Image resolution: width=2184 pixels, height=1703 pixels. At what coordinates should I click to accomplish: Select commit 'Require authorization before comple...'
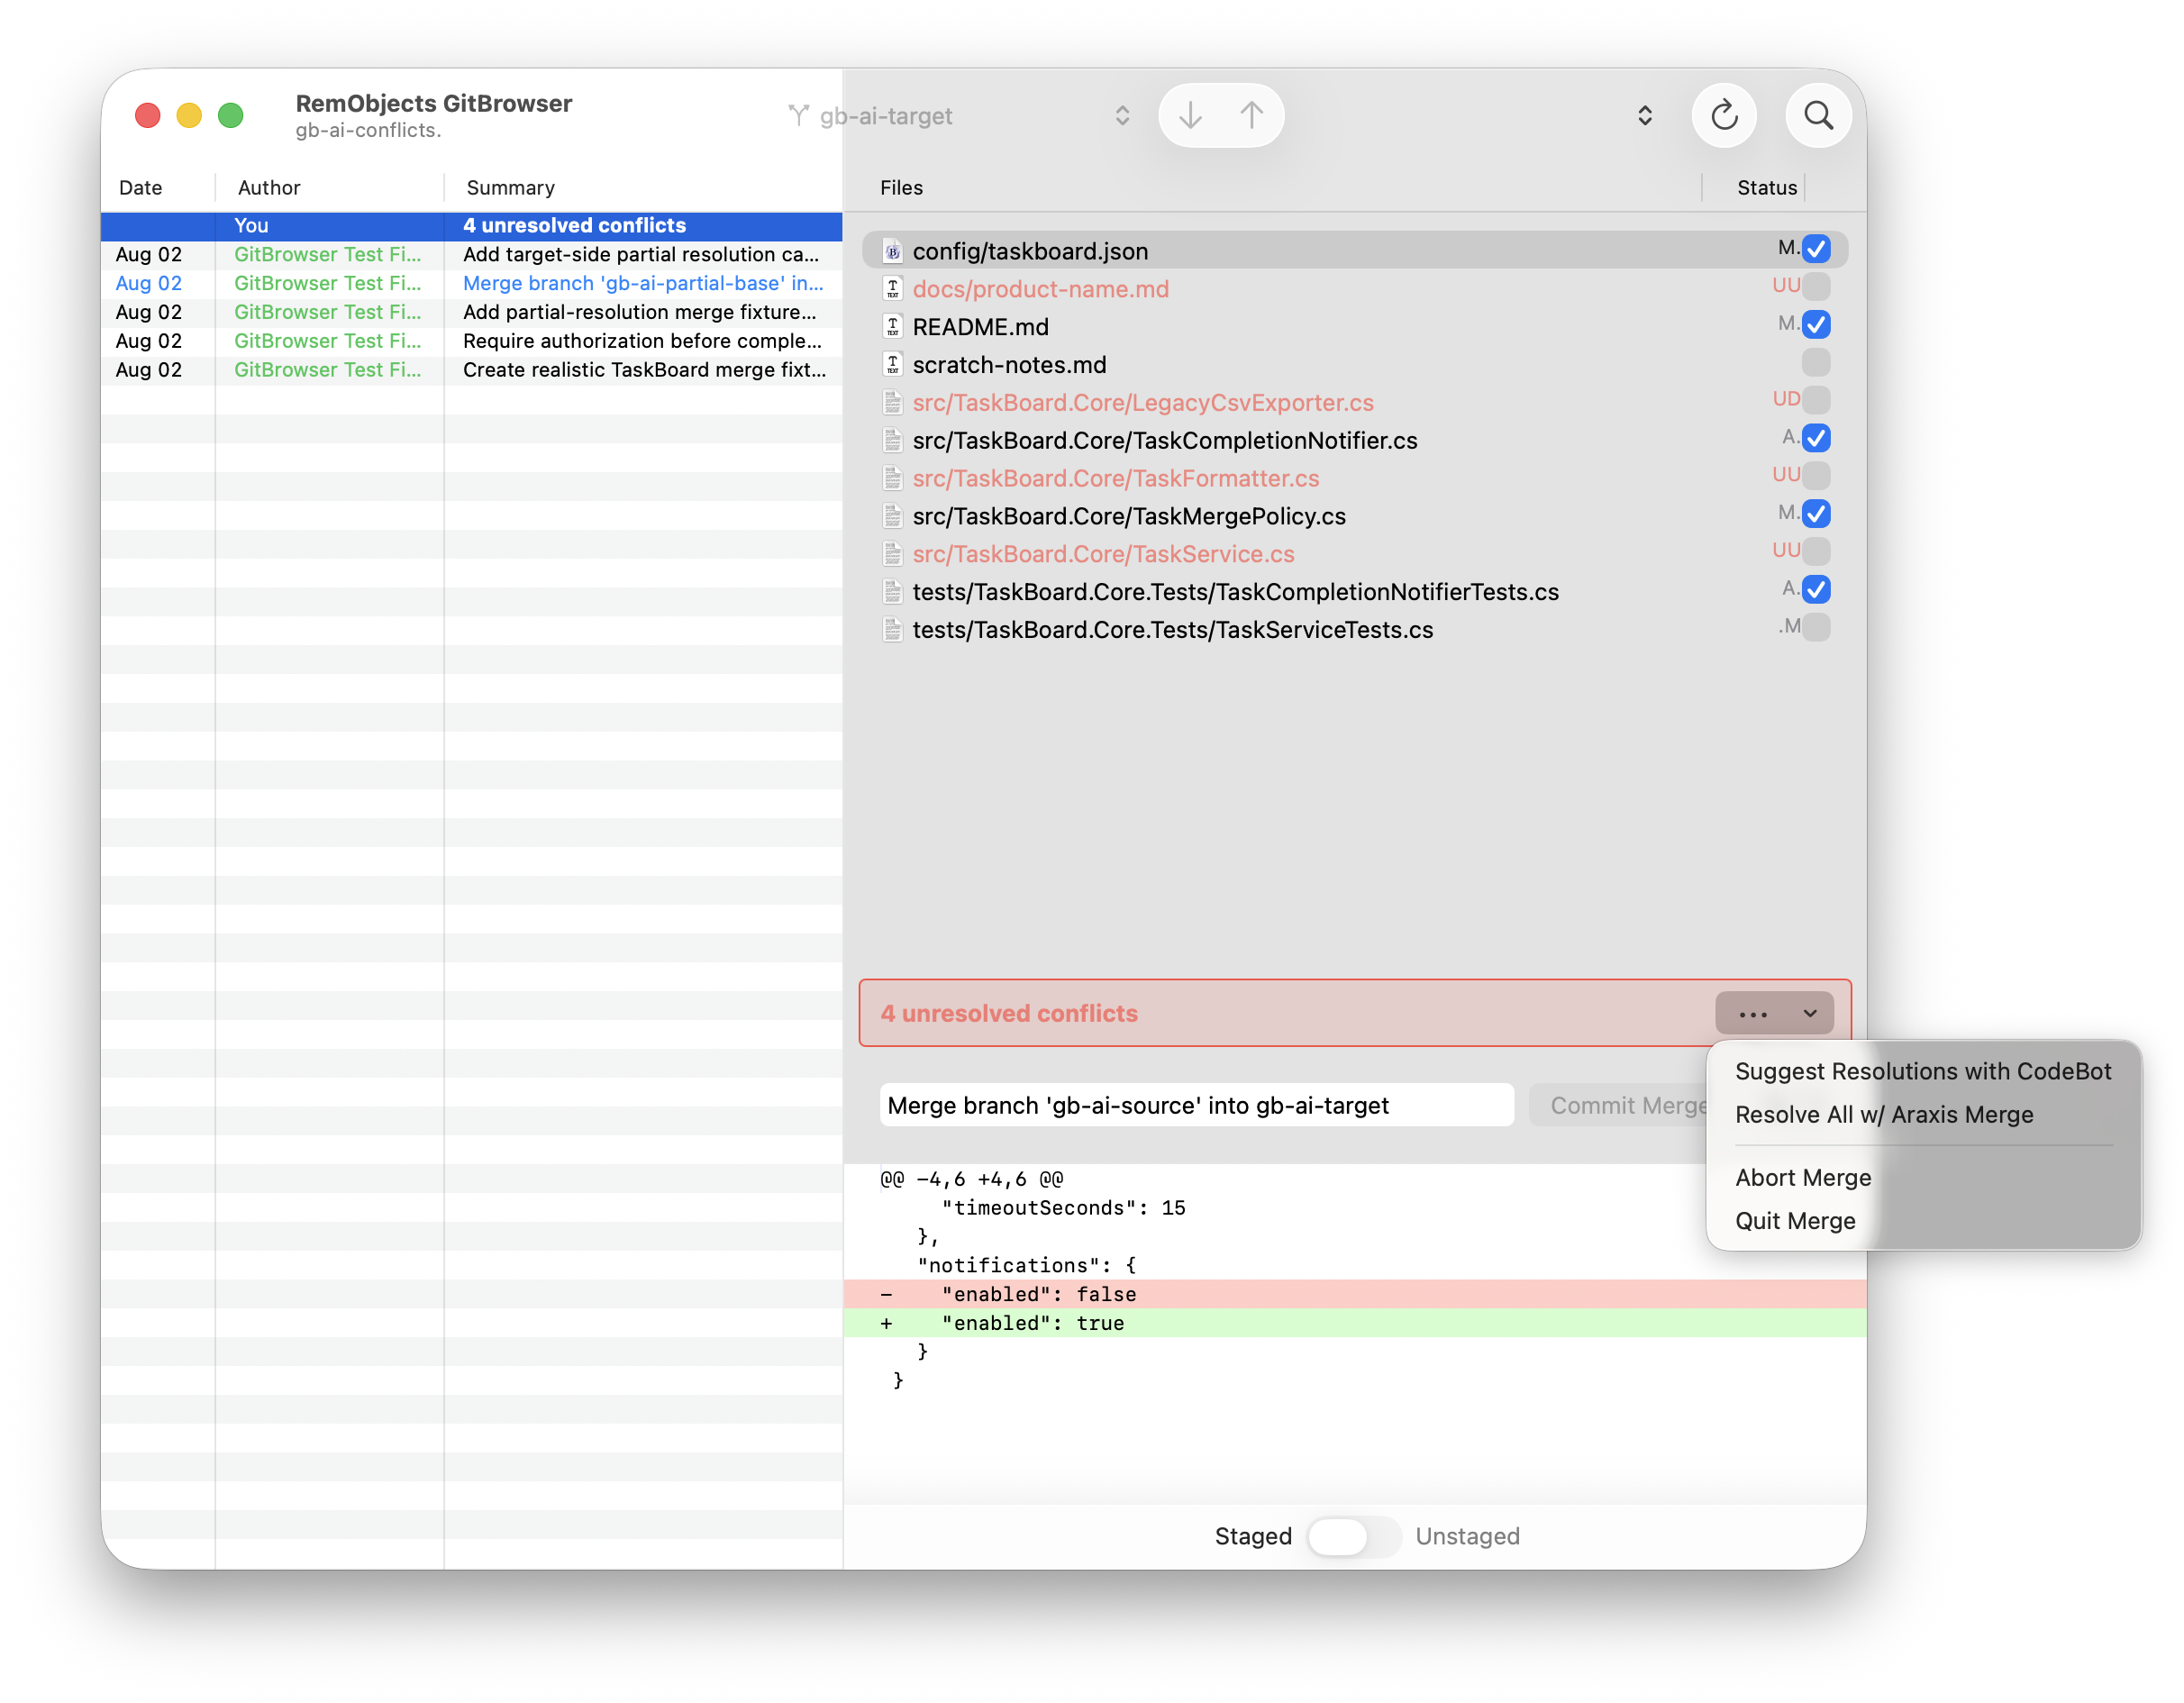471,341
